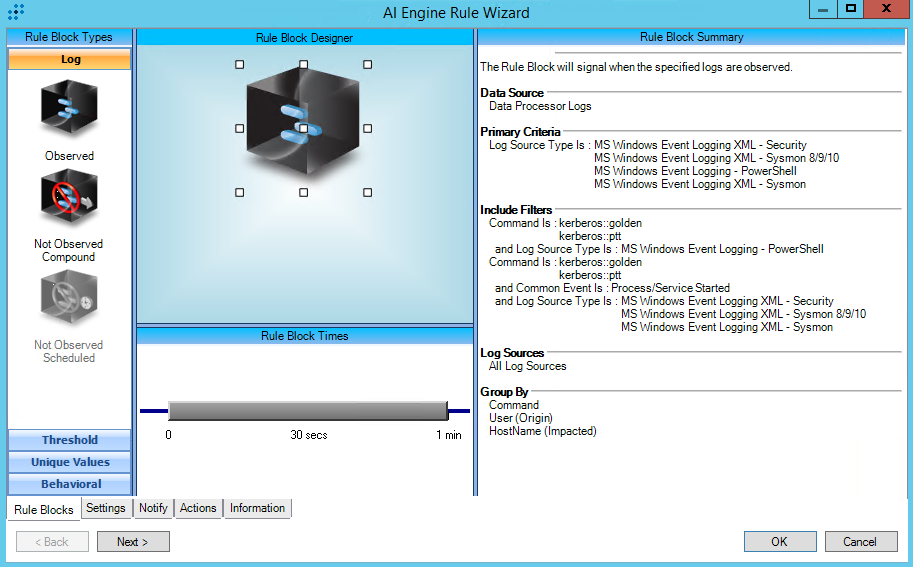The image size is (913, 567).
Task: Click the app logo in the title bar
Action: coord(15,13)
